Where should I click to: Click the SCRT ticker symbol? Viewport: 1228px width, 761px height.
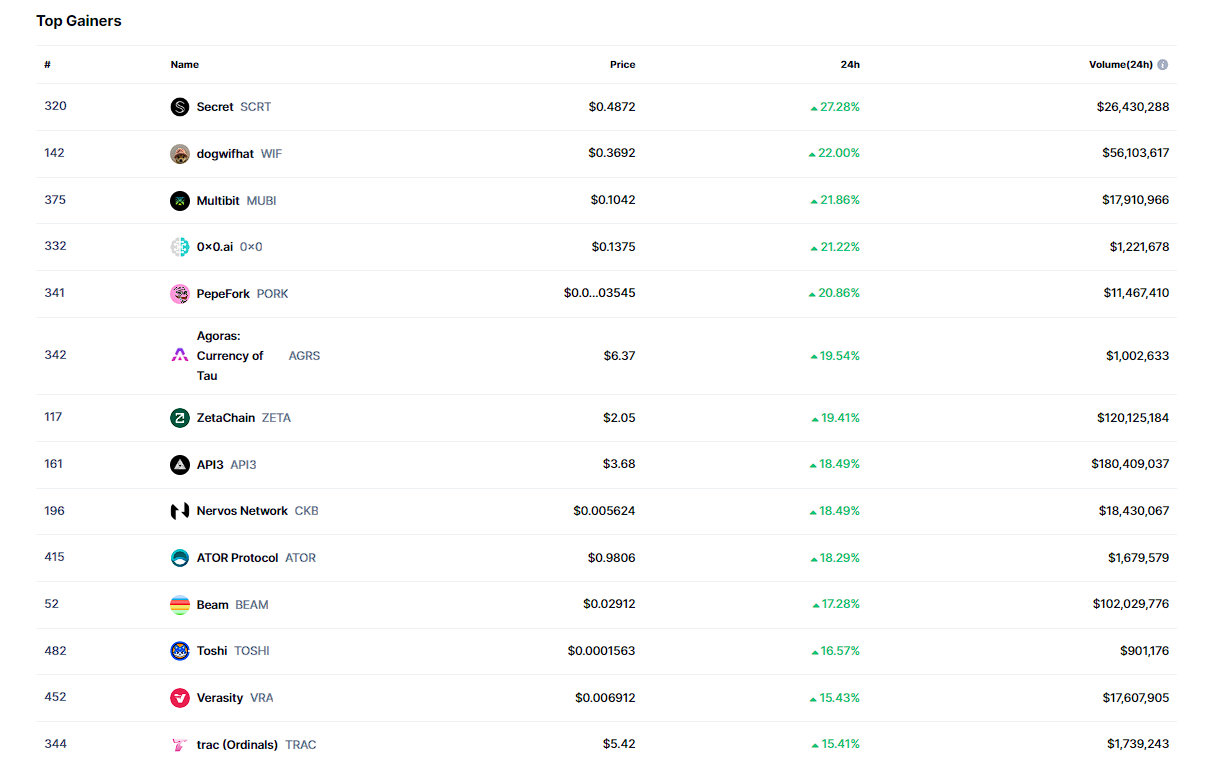coord(256,107)
